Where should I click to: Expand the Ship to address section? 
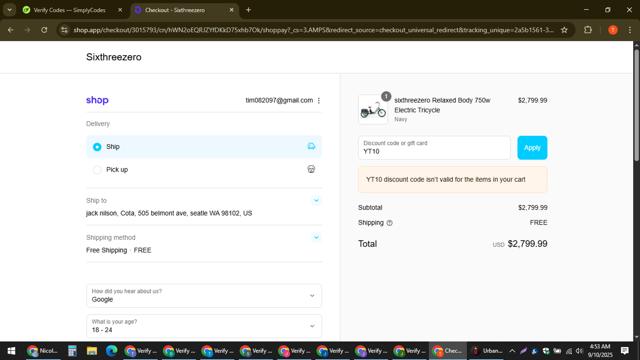(316, 200)
